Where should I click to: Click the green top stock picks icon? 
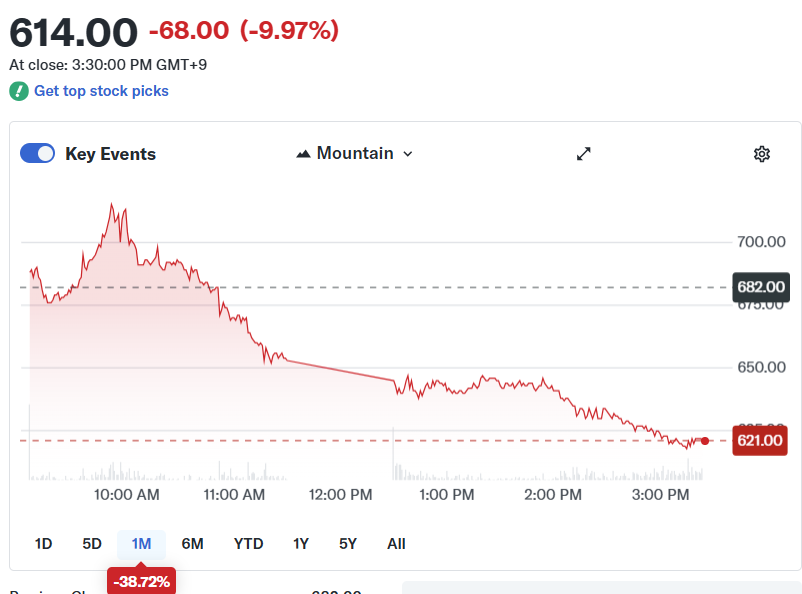pyautogui.click(x=17, y=91)
